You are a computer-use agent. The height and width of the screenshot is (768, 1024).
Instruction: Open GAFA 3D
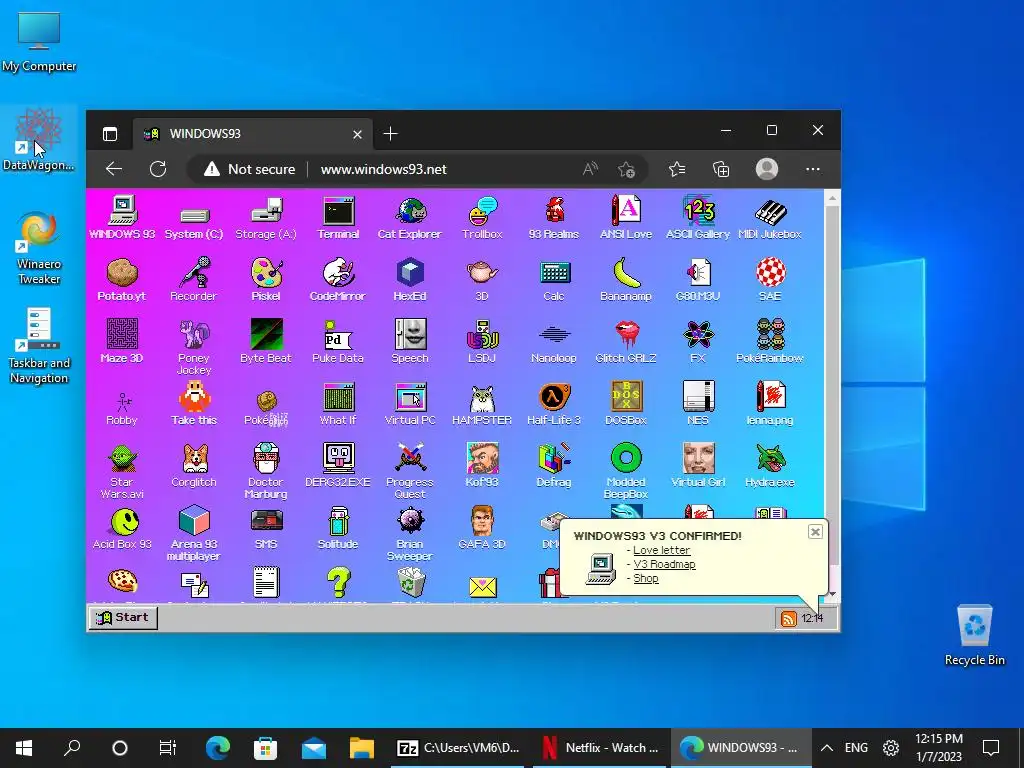[482, 529]
